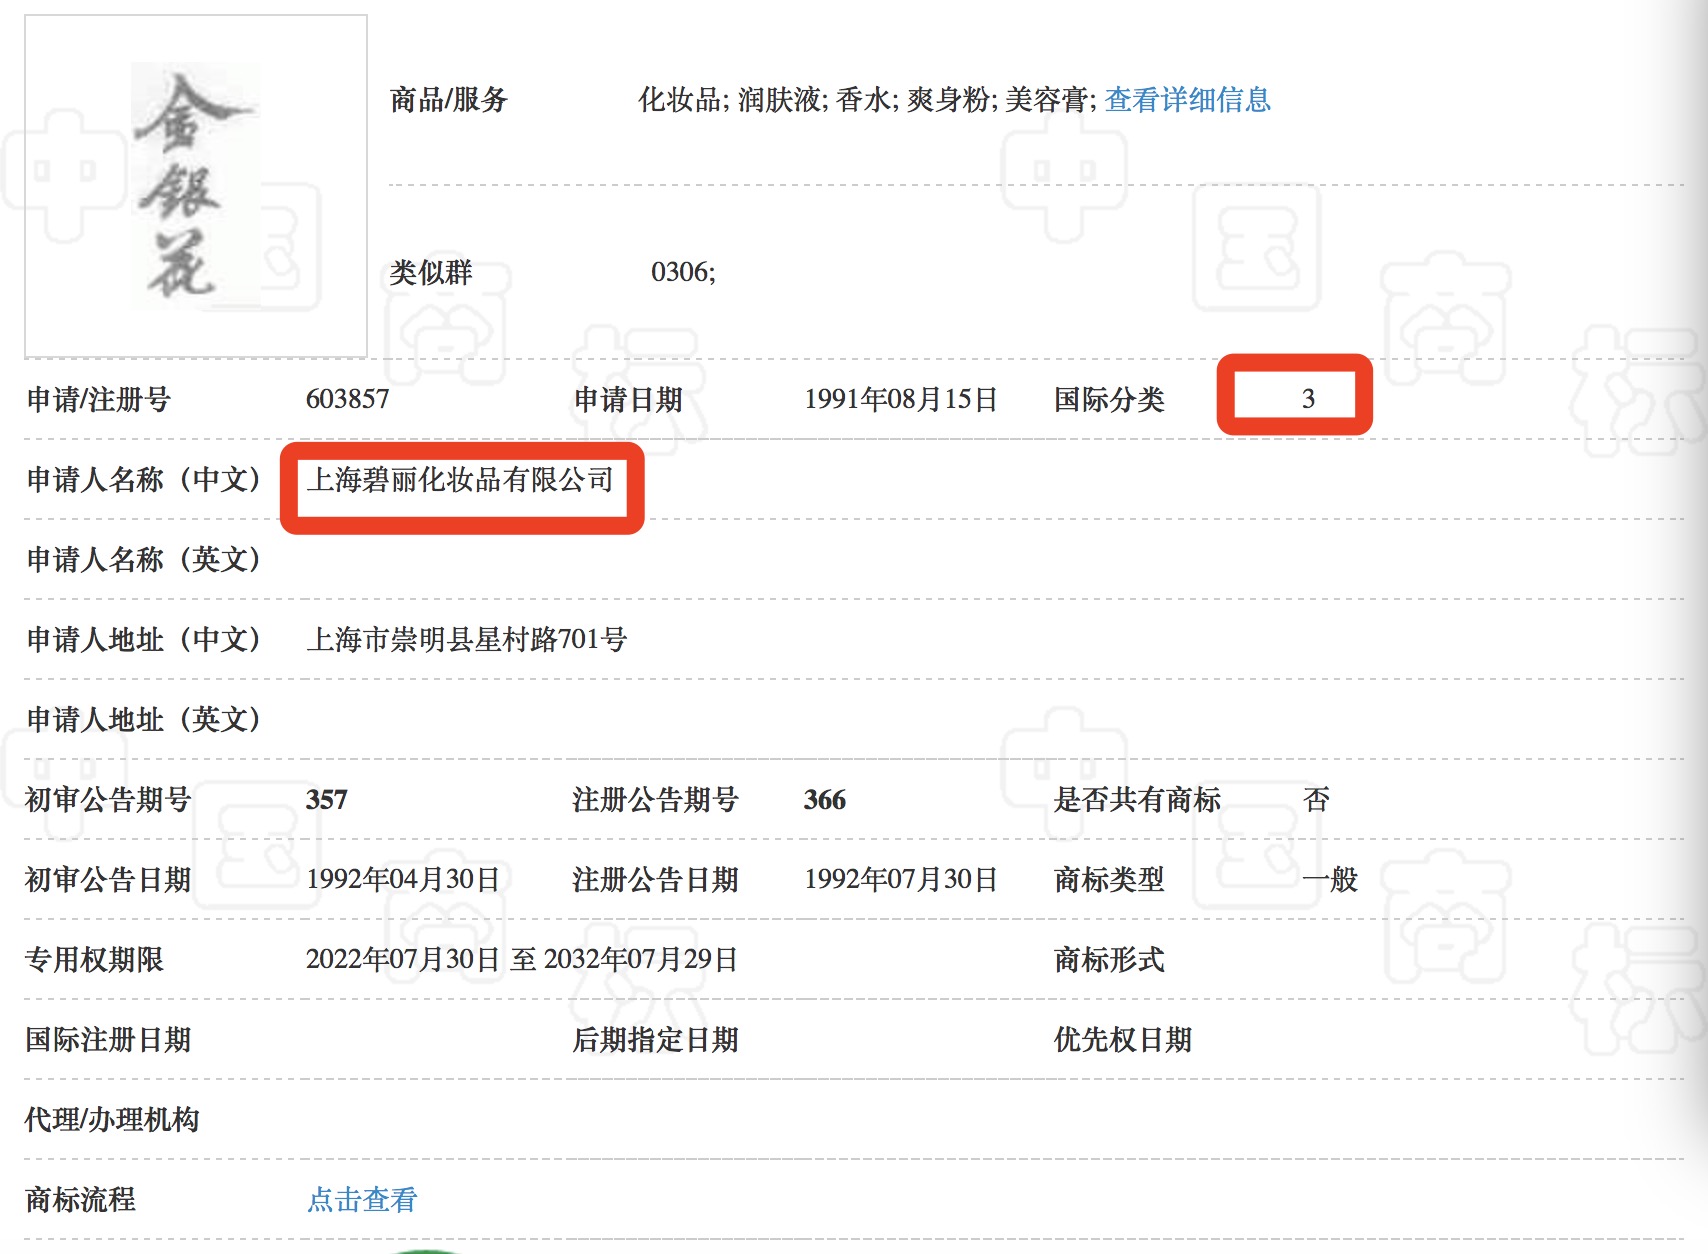Select goods text 化妆品; 润肤液; 香水
The width and height of the screenshot is (1708, 1254).
763,100
